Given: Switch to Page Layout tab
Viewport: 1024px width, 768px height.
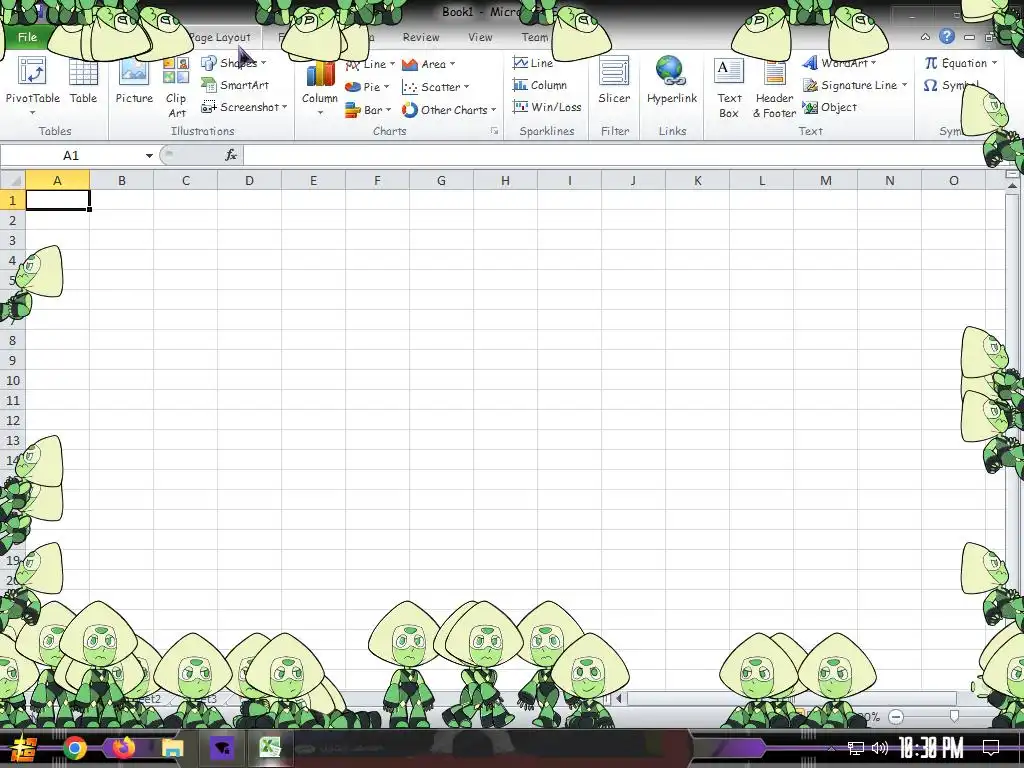Looking at the screenshot, I should pos(219,37).
